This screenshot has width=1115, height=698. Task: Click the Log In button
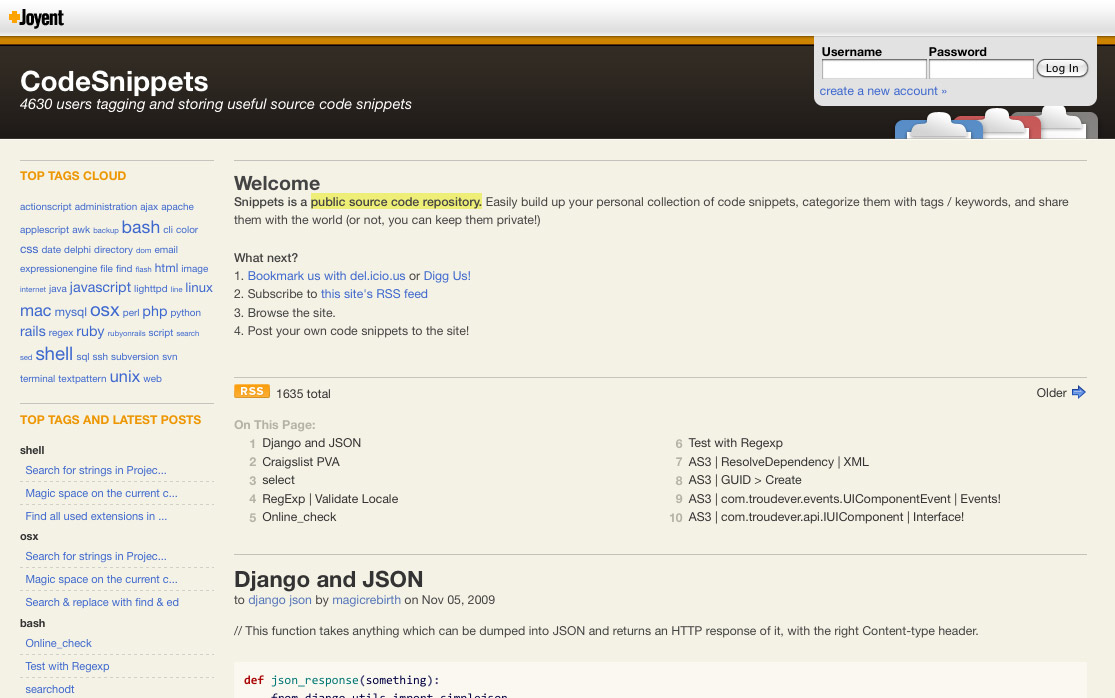point(1062,68)
